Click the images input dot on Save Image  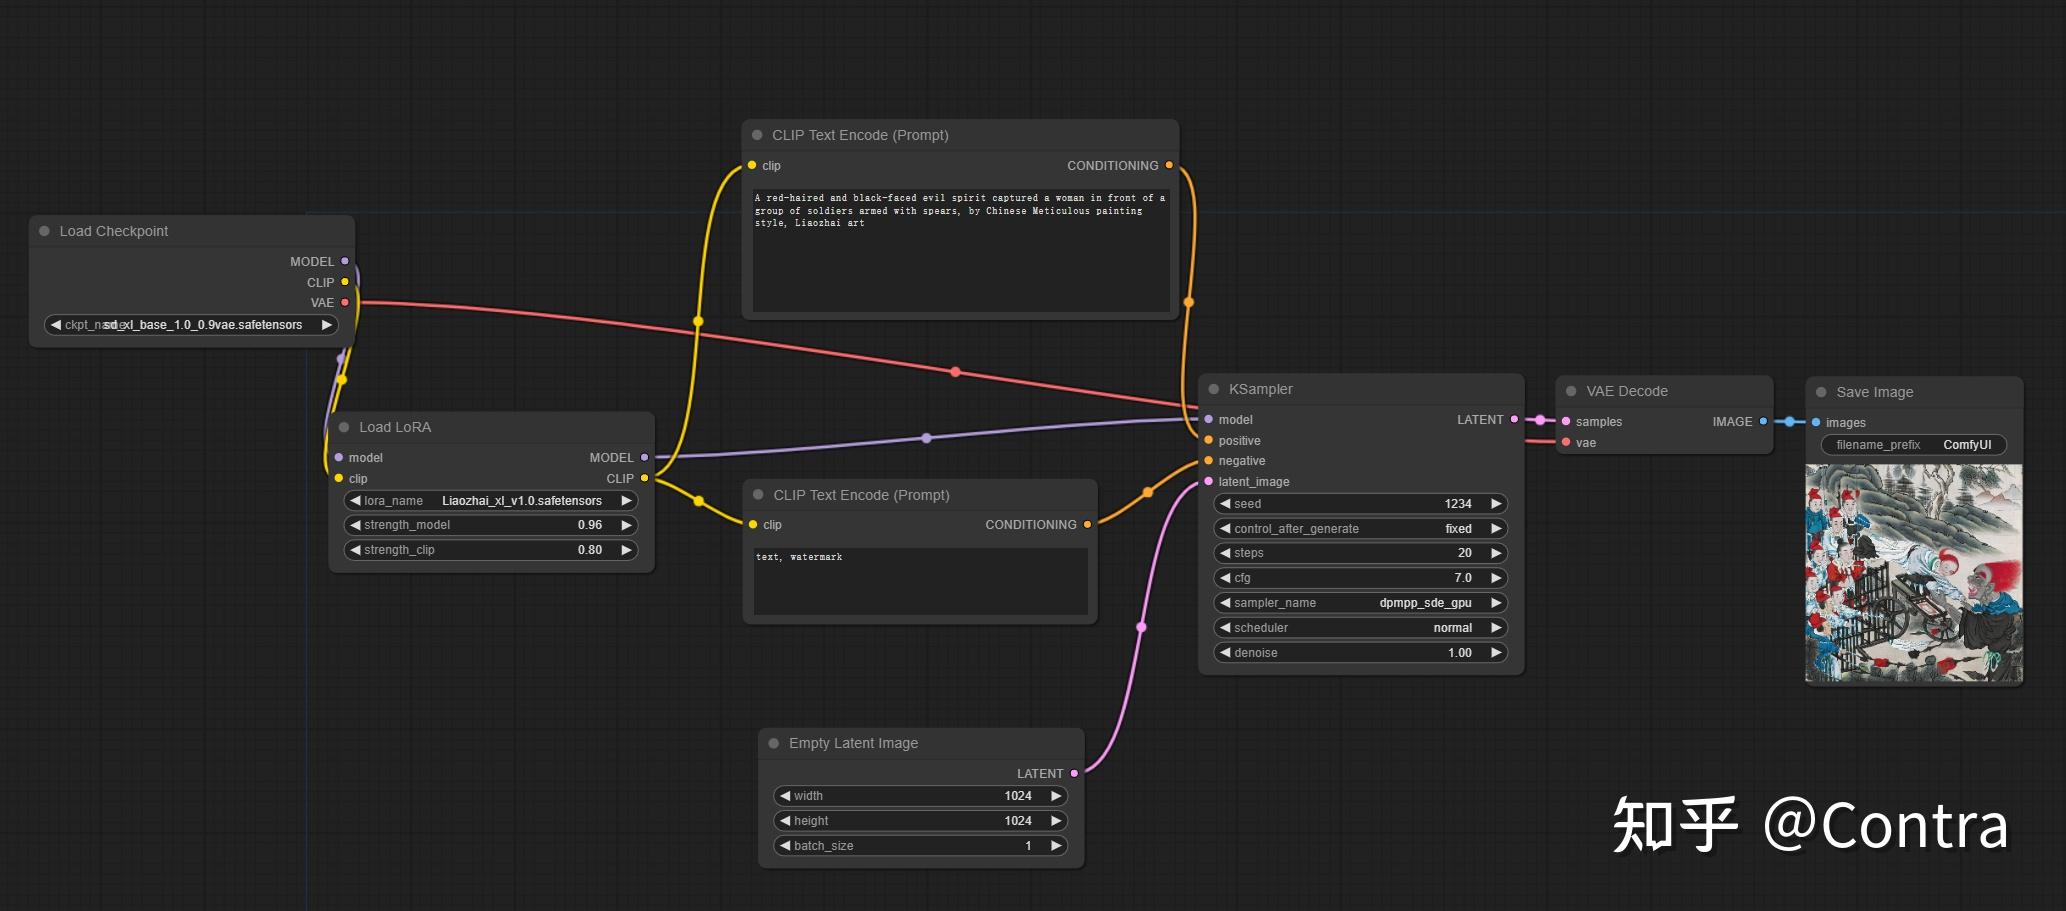(x=1815, y=422)
